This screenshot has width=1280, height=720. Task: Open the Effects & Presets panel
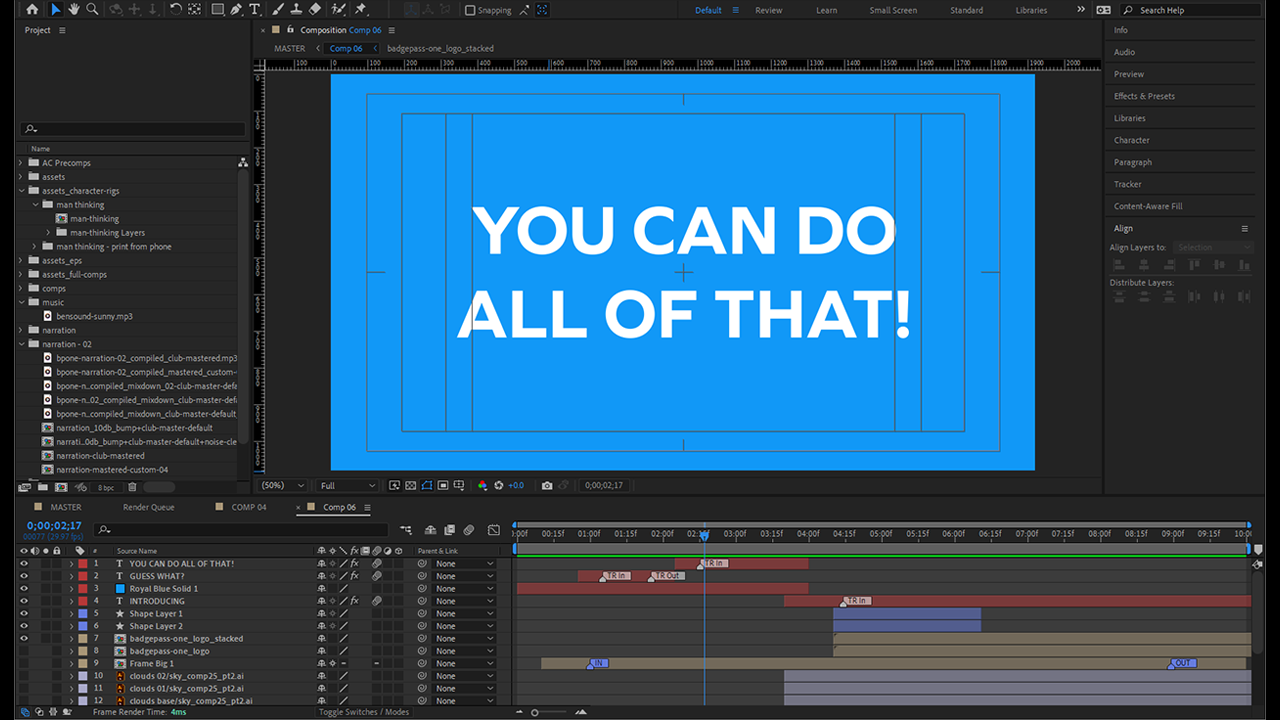1144,96
